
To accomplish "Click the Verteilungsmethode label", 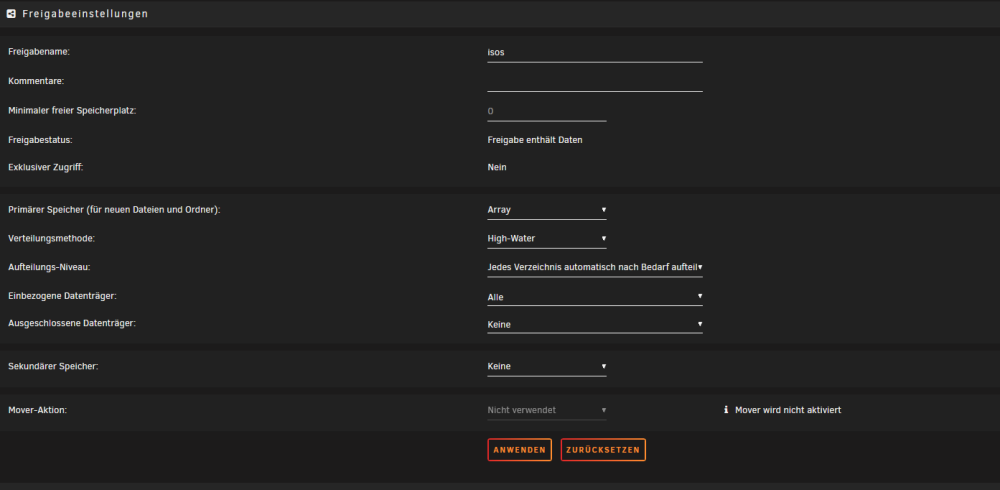I will 51,238.
